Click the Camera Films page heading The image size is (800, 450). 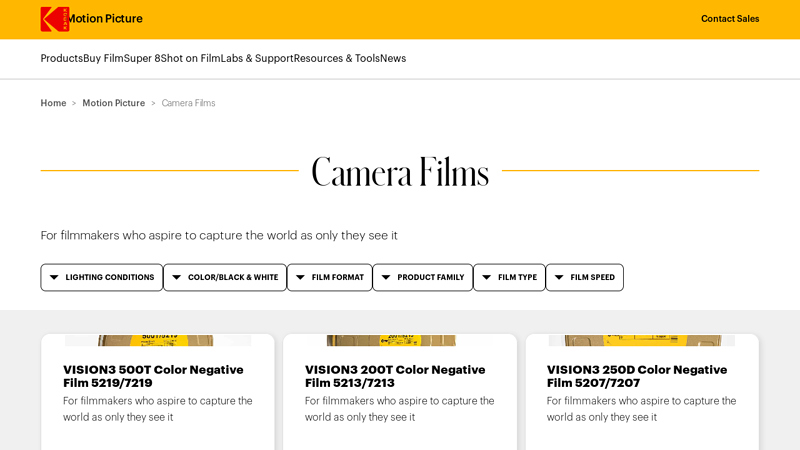pyautogui.click(x=400, y=172)
